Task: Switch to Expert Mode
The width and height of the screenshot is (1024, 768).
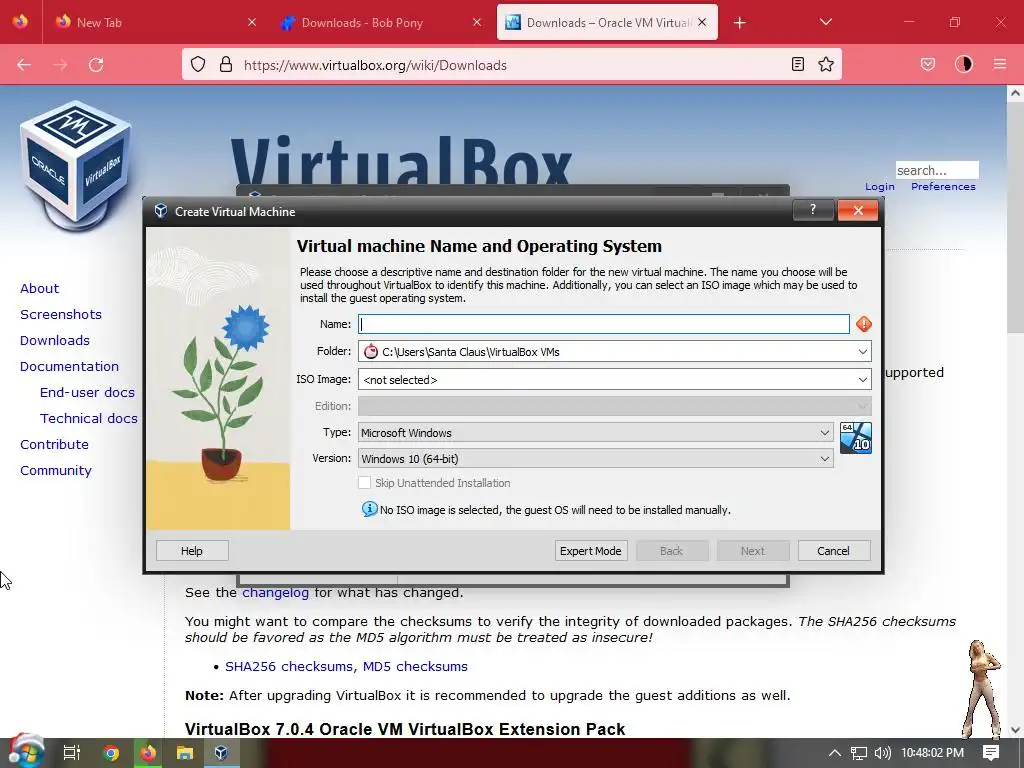Action: [590, 551]
